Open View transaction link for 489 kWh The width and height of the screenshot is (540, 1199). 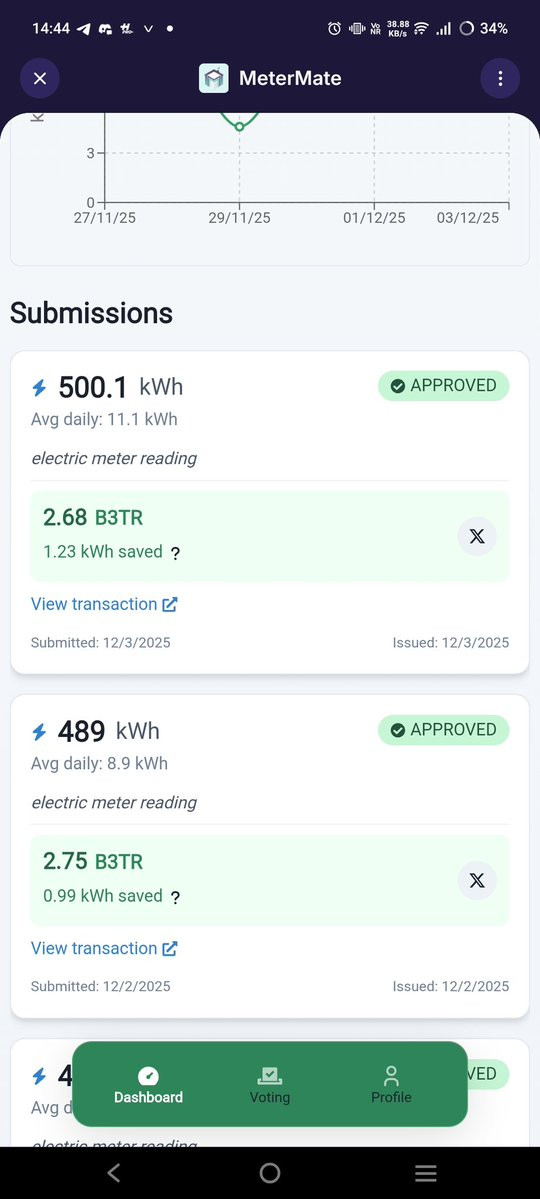tap(104, 948)
